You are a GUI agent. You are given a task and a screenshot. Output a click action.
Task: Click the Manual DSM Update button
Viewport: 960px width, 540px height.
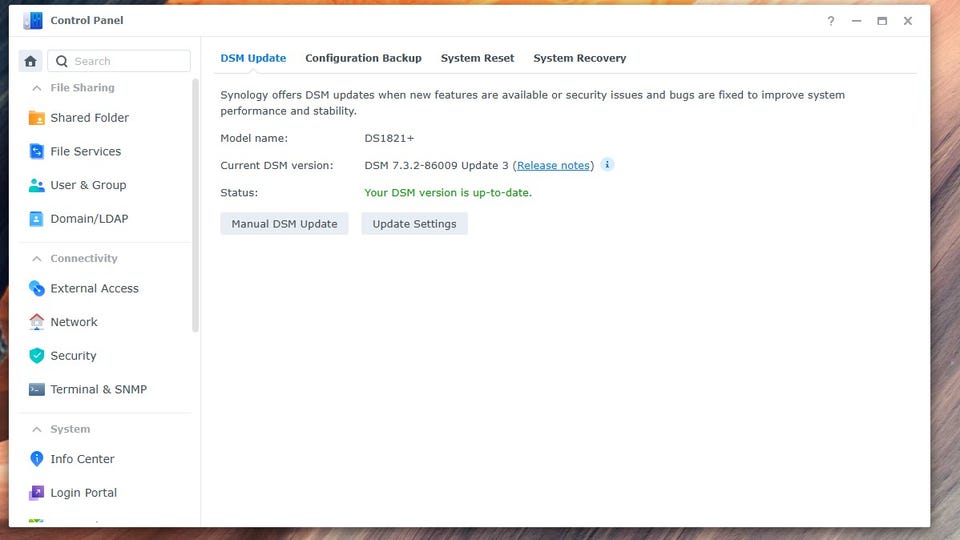pos(284,224)
